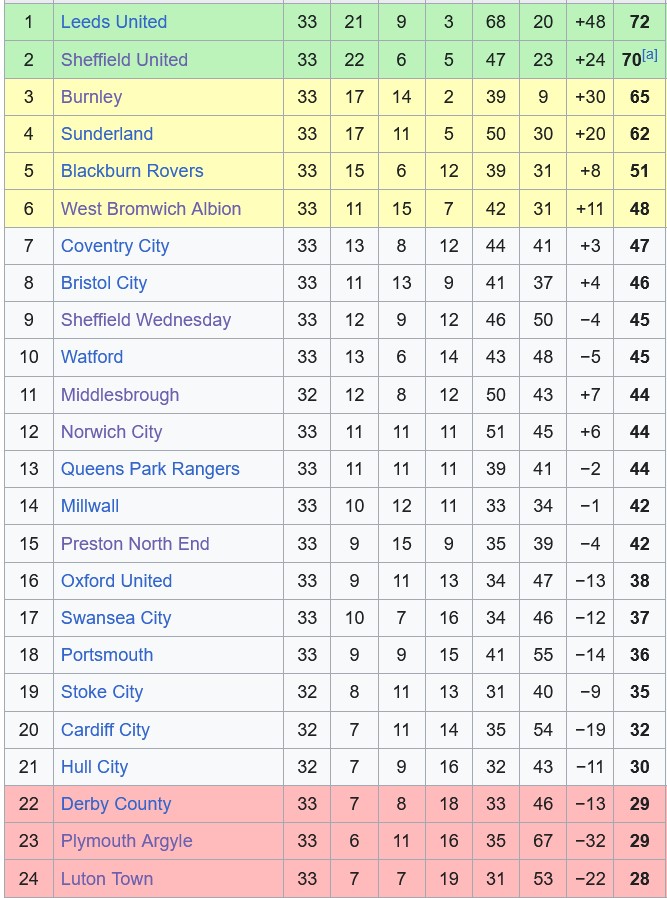667x898 pixels.
Task: Click the Plymouth Argyle link
Action: (x=126, y=841)
